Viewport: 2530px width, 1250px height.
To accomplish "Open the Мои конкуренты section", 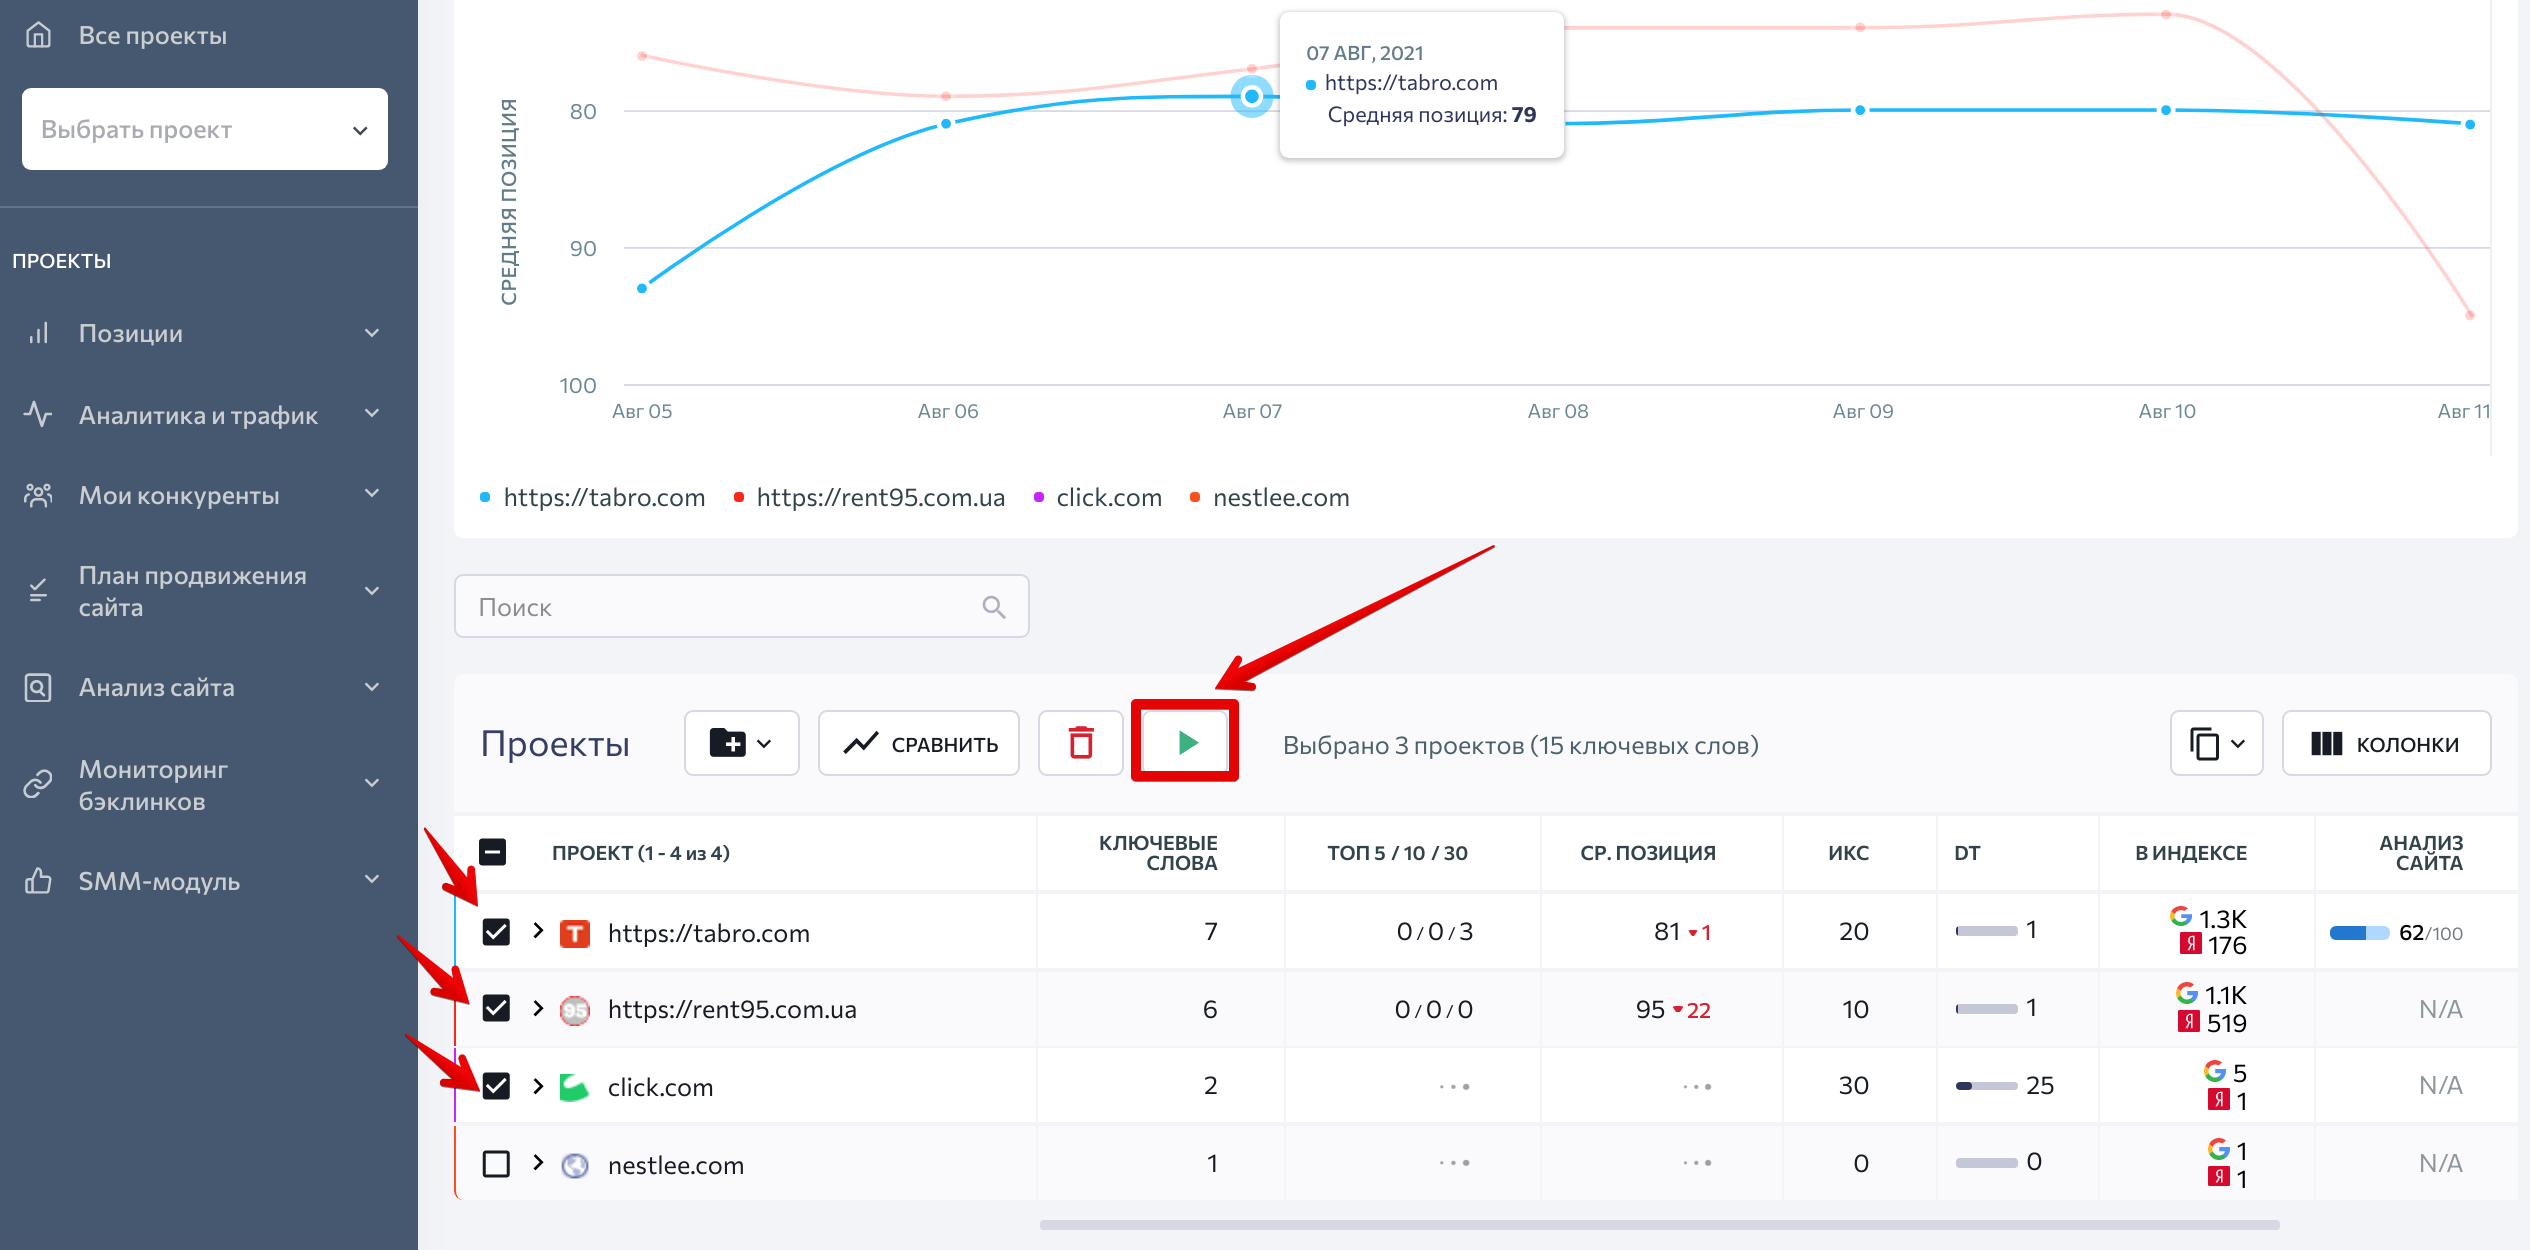I will tap(179, 495).
